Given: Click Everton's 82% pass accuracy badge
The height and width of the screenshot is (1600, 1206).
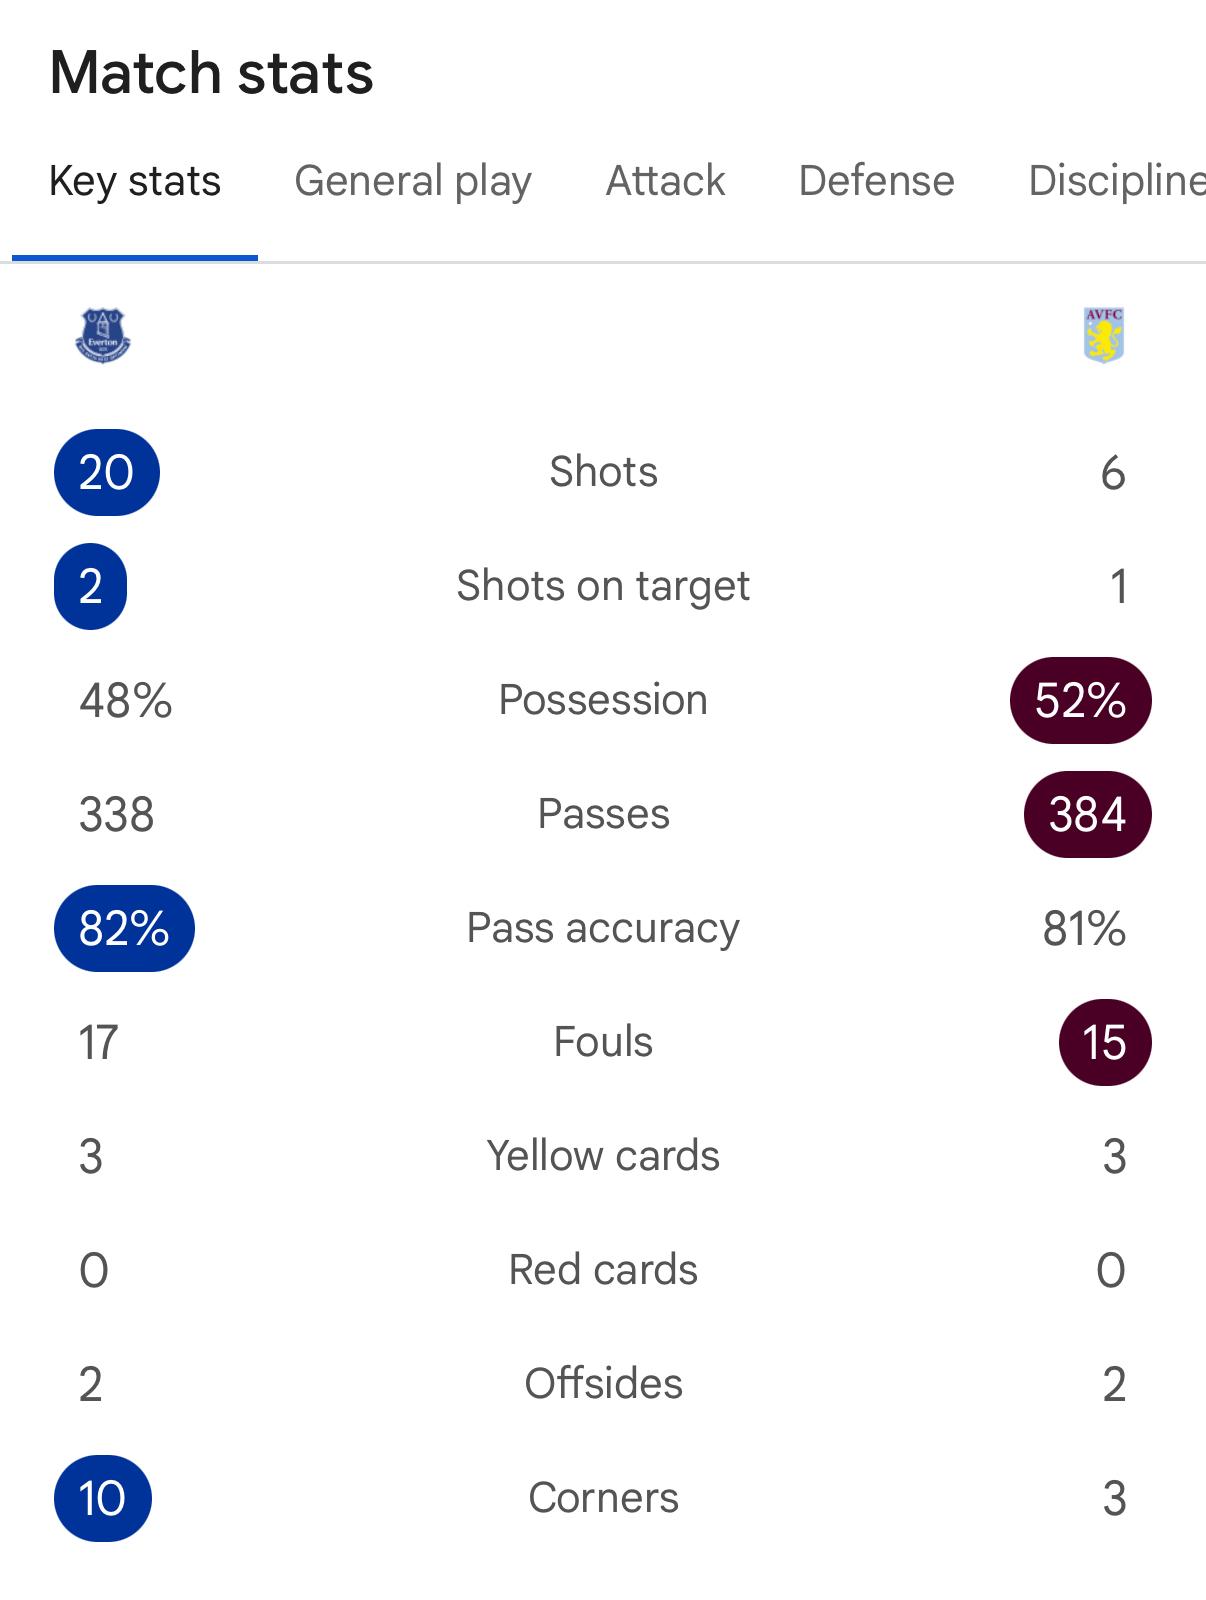Looking at the screenshot, I should (x=124, y=928).
